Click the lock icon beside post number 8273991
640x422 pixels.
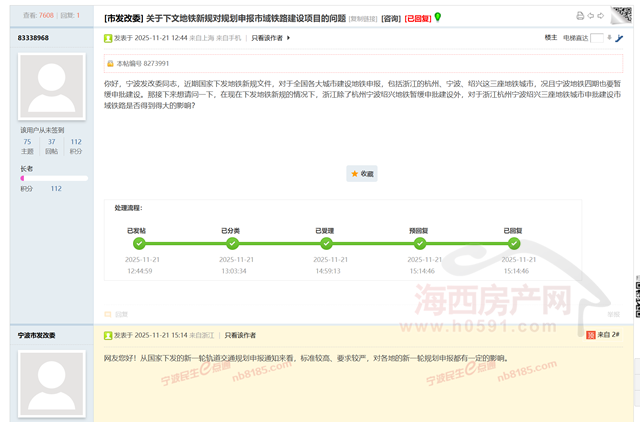coord(111,63)
